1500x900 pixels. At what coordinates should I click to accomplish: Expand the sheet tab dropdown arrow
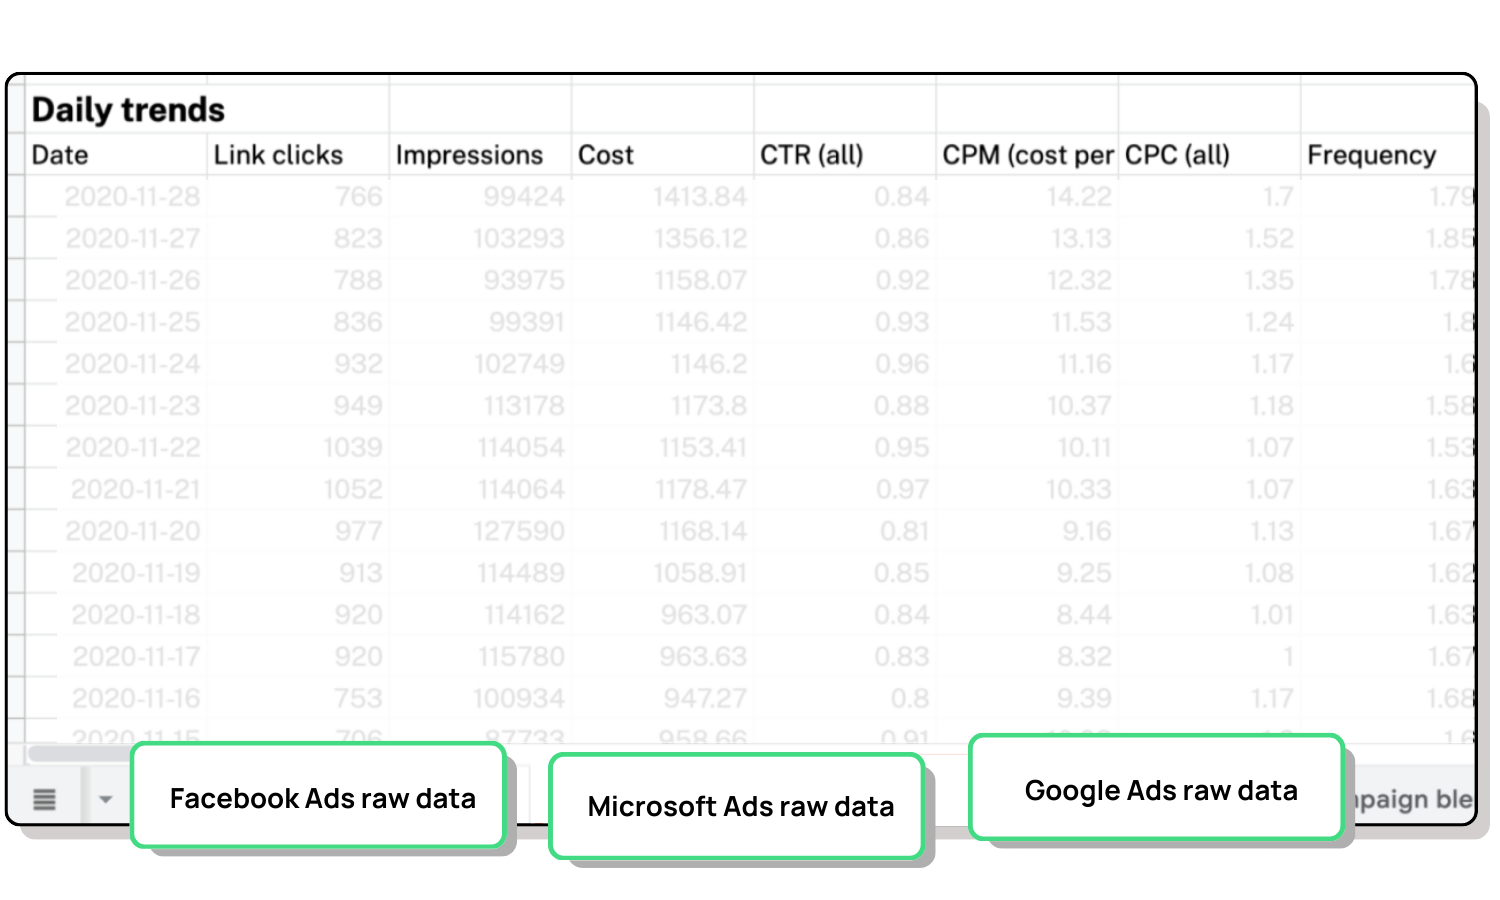pos(105,799)
